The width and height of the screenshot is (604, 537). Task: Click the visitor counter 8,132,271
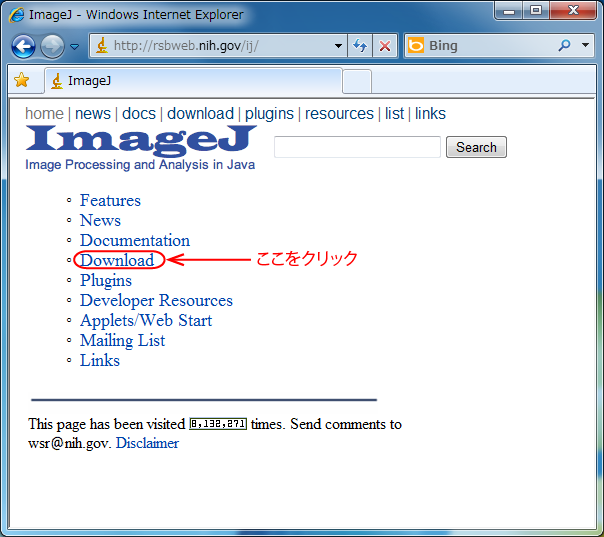point(218,424)
